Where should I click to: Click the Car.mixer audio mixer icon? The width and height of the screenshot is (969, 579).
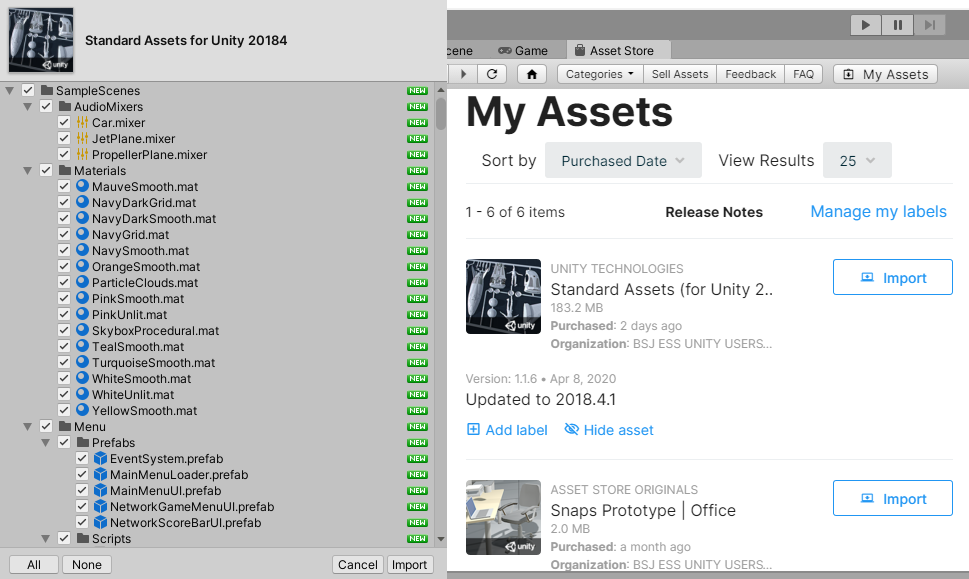[x=83, y=123]
